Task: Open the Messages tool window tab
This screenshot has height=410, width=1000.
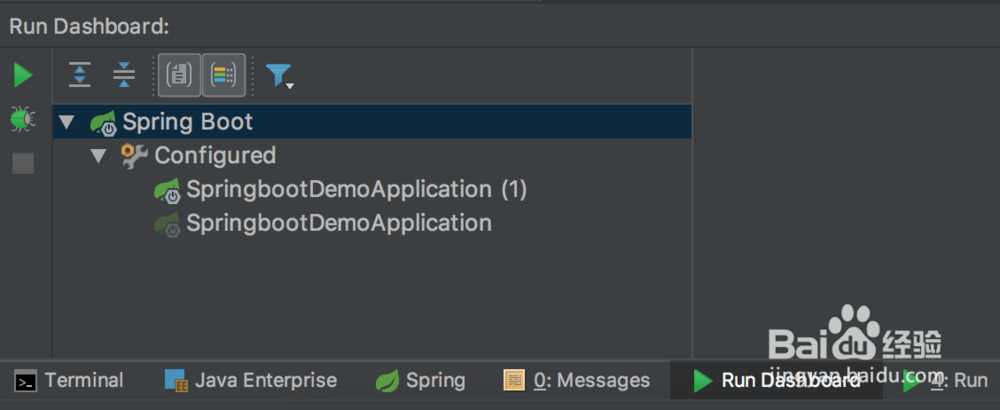Action: [x=577, y=381]
